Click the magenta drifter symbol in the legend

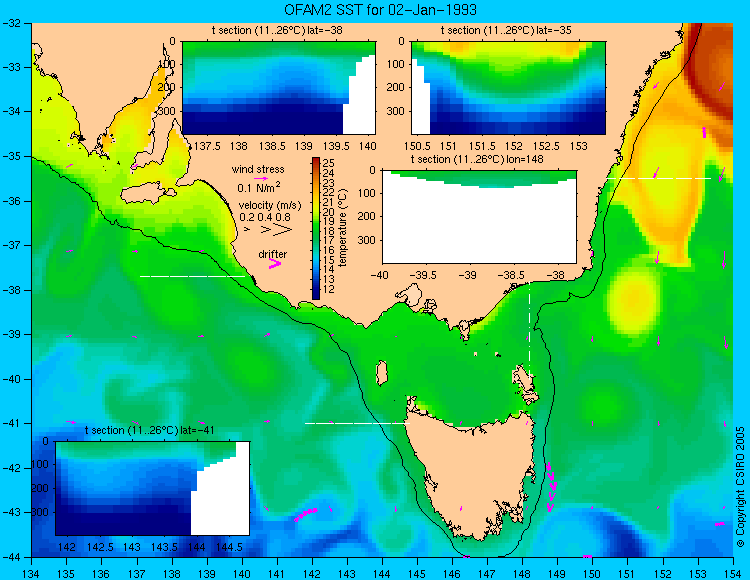pyautogui.click(x=275, y=264)
